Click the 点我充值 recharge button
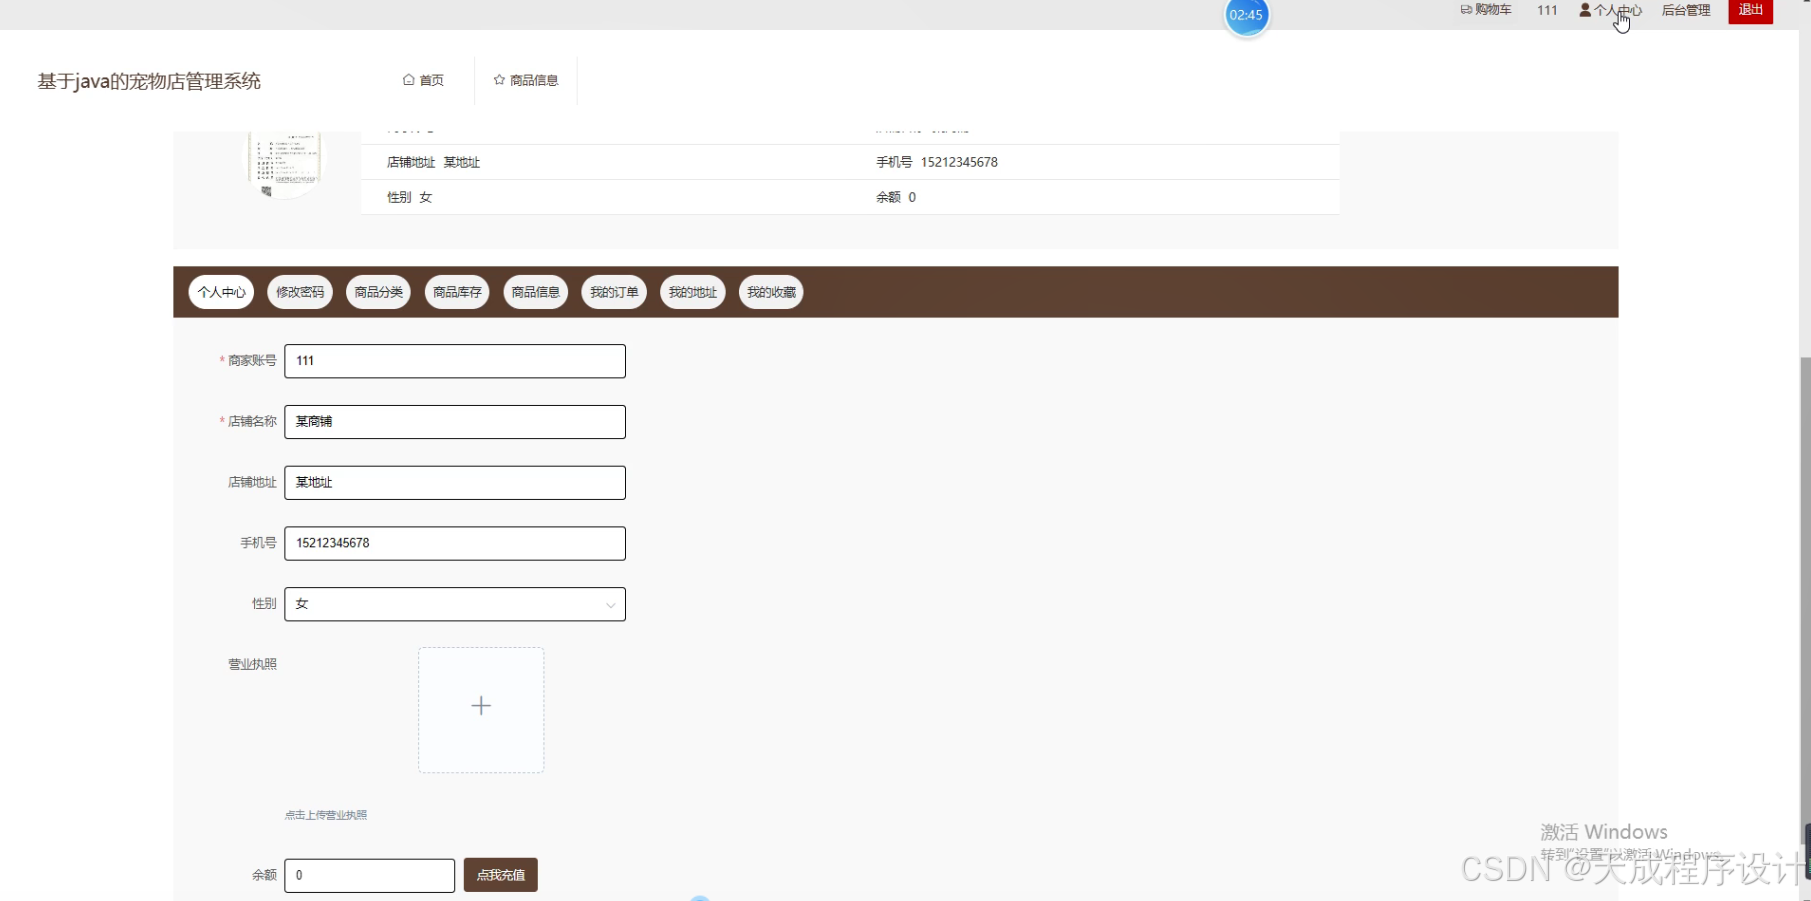 pos(500,875)
